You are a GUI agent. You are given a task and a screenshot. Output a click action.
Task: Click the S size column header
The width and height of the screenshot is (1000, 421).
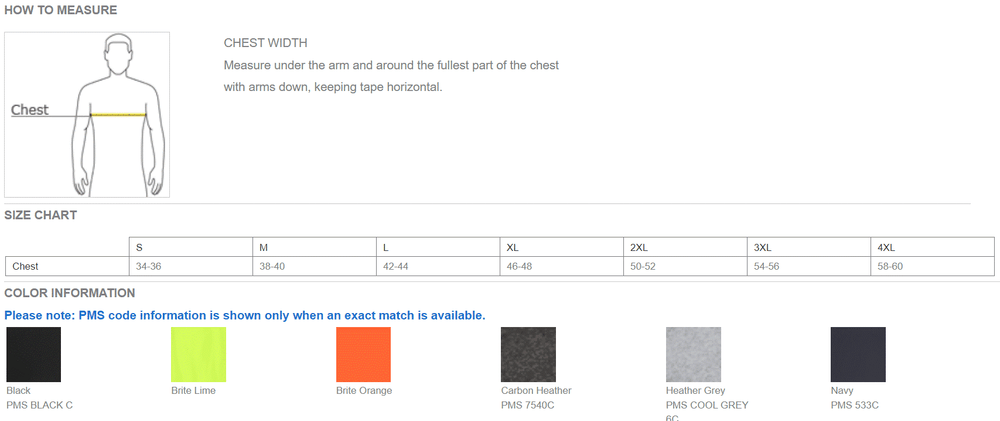139,247
